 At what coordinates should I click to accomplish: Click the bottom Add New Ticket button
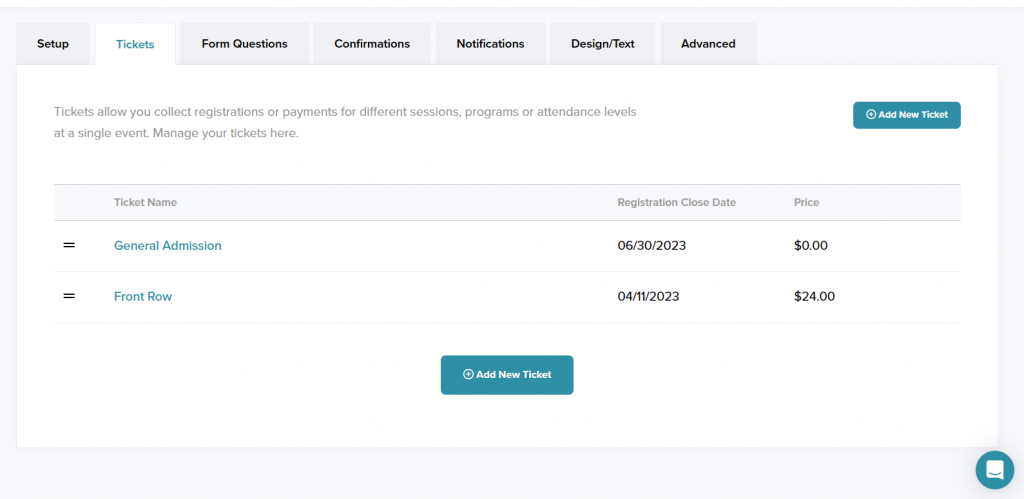(507, 375)
